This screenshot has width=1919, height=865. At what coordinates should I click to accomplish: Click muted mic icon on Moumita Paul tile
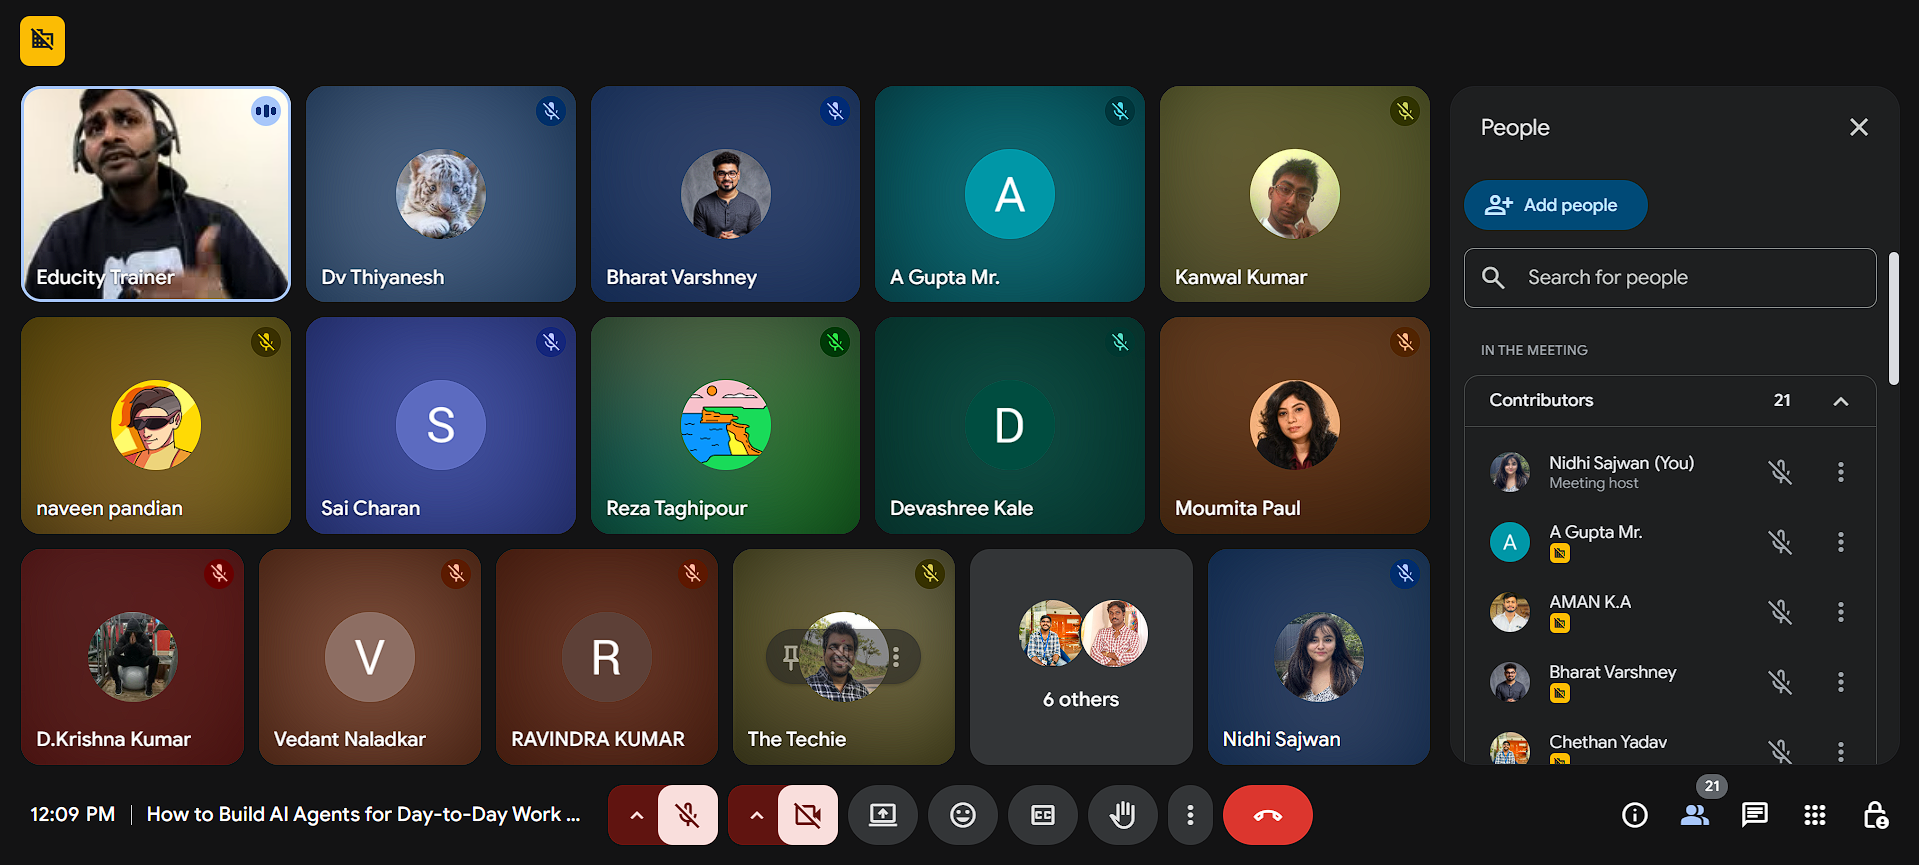coord(1405,342)
